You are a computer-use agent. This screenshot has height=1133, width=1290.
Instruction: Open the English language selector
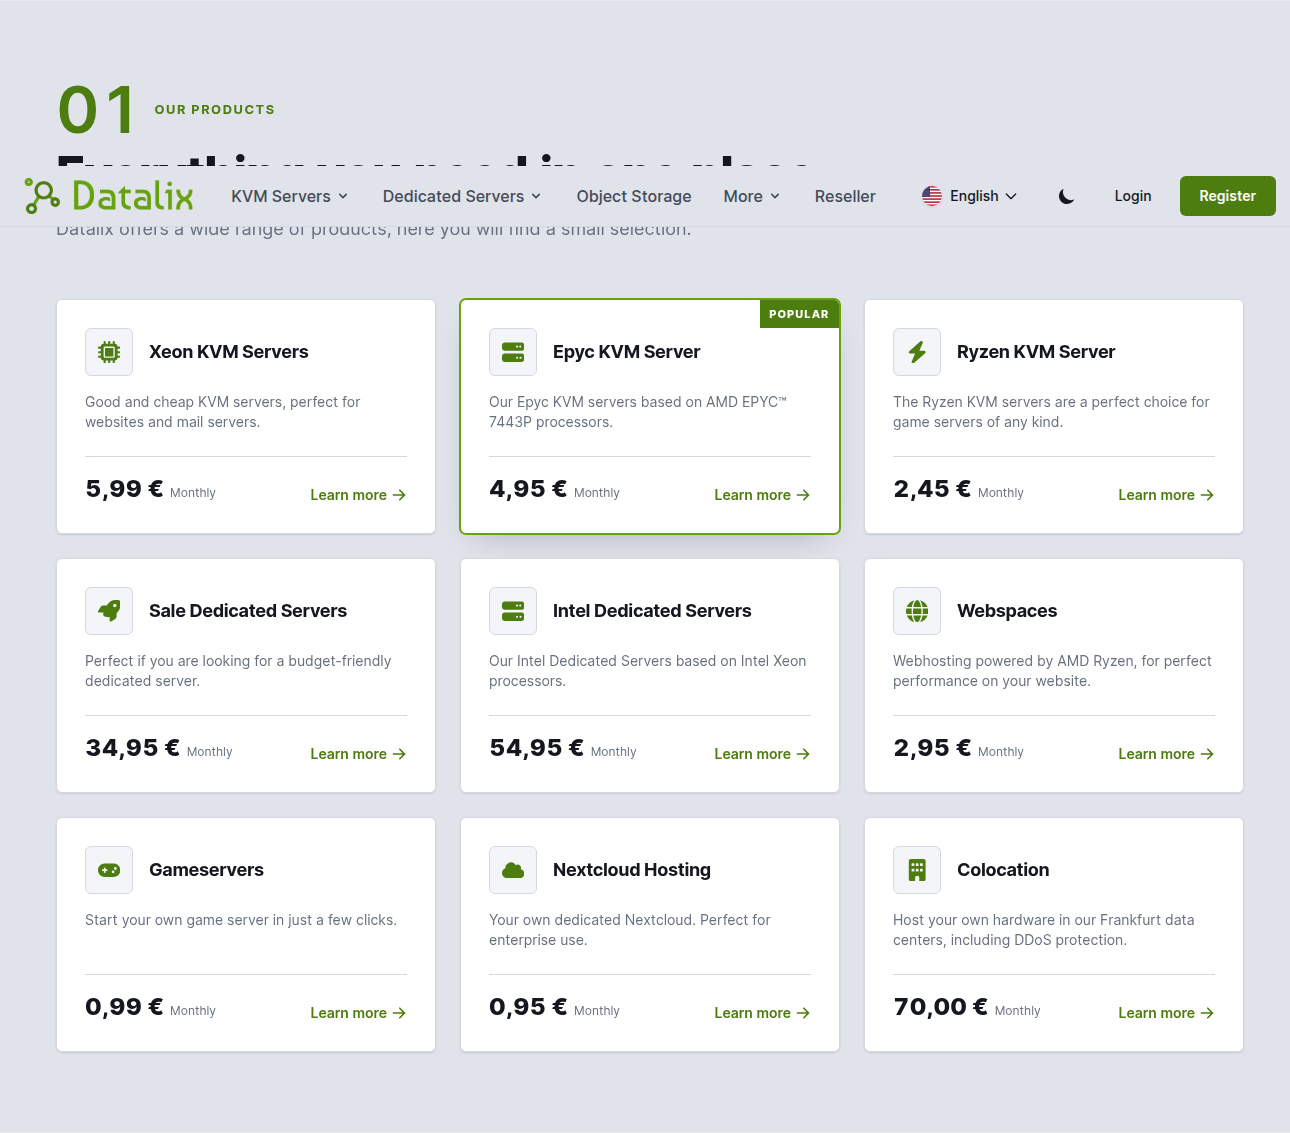tap(970, 196)
